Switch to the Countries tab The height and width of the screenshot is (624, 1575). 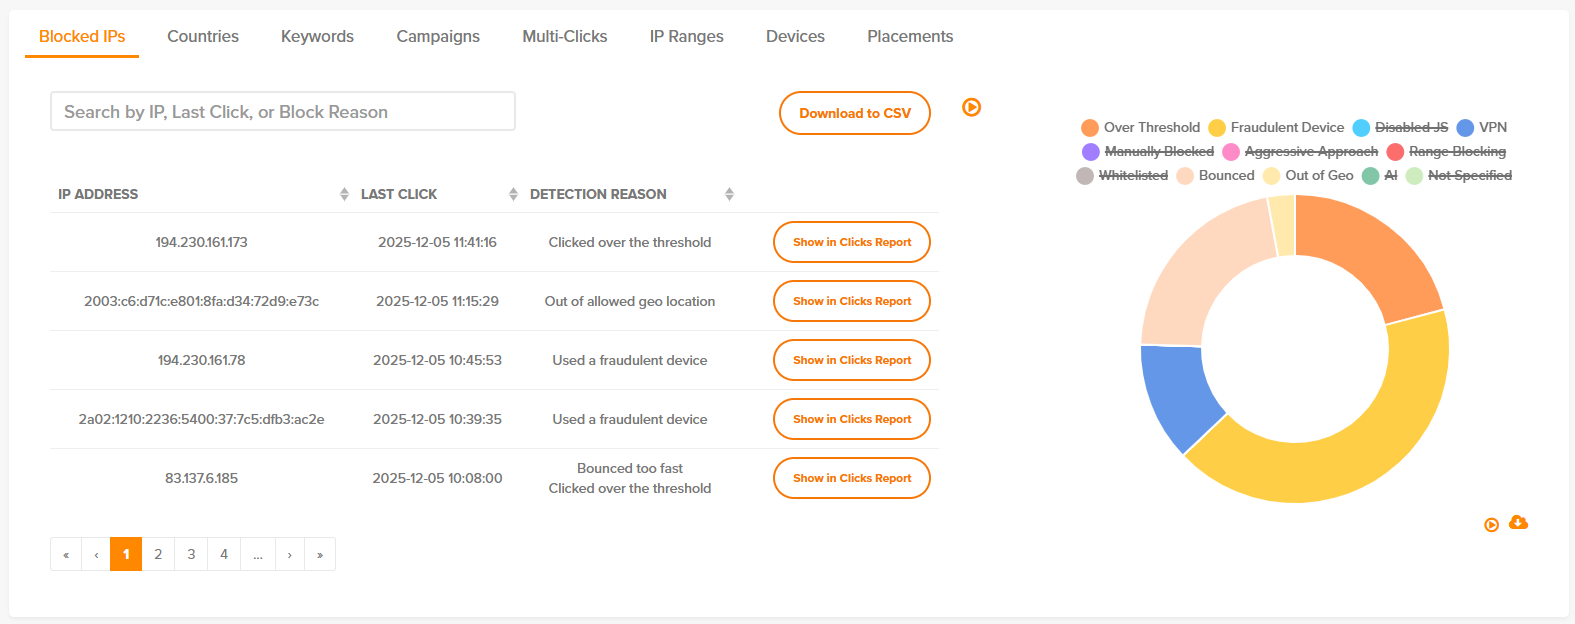(x=203, y=36)
